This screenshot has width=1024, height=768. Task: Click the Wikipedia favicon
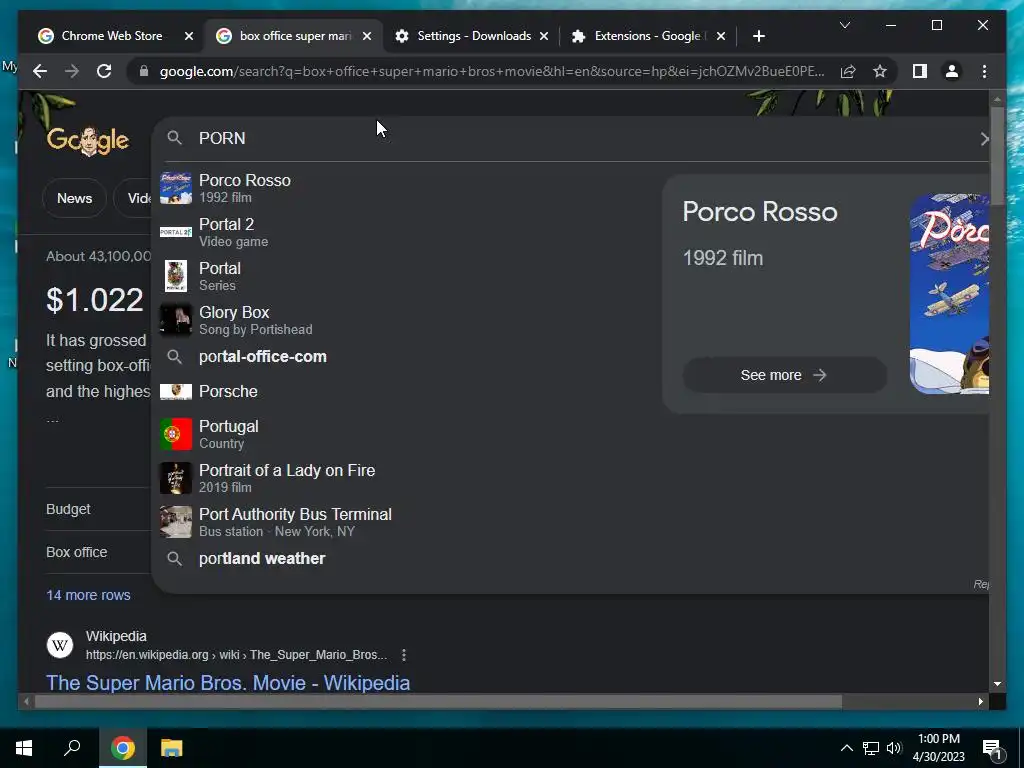pos(59,645)
